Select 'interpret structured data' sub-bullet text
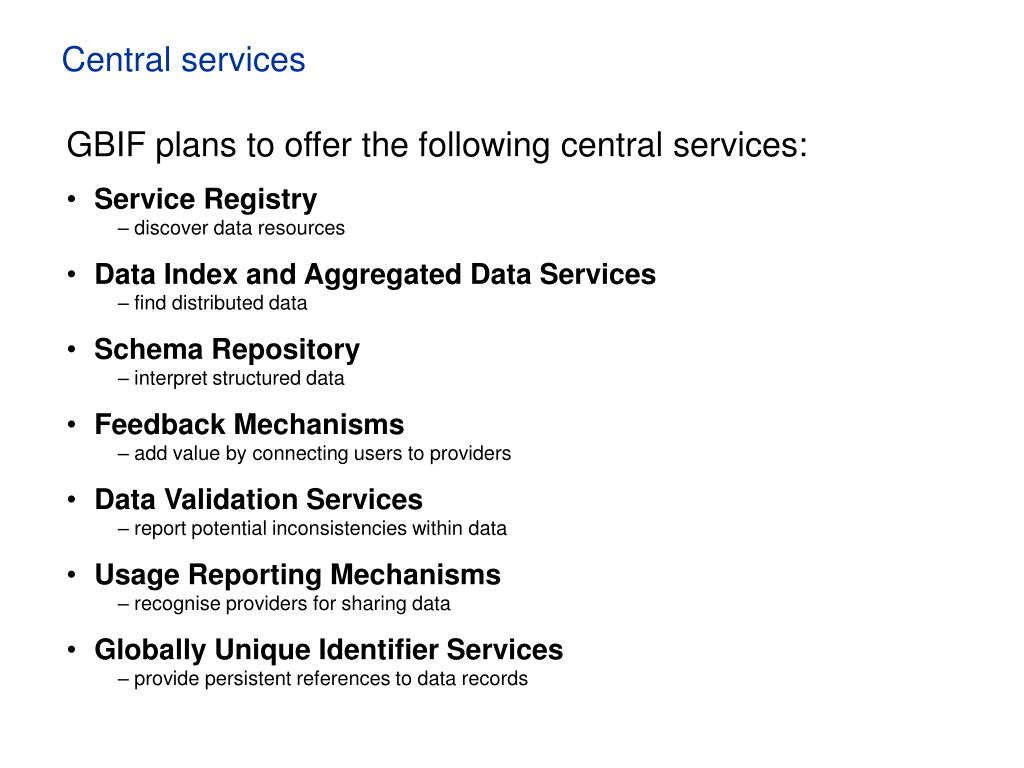Image resolution: width=1024 pixels, height=768 pixels. (231, 378)
